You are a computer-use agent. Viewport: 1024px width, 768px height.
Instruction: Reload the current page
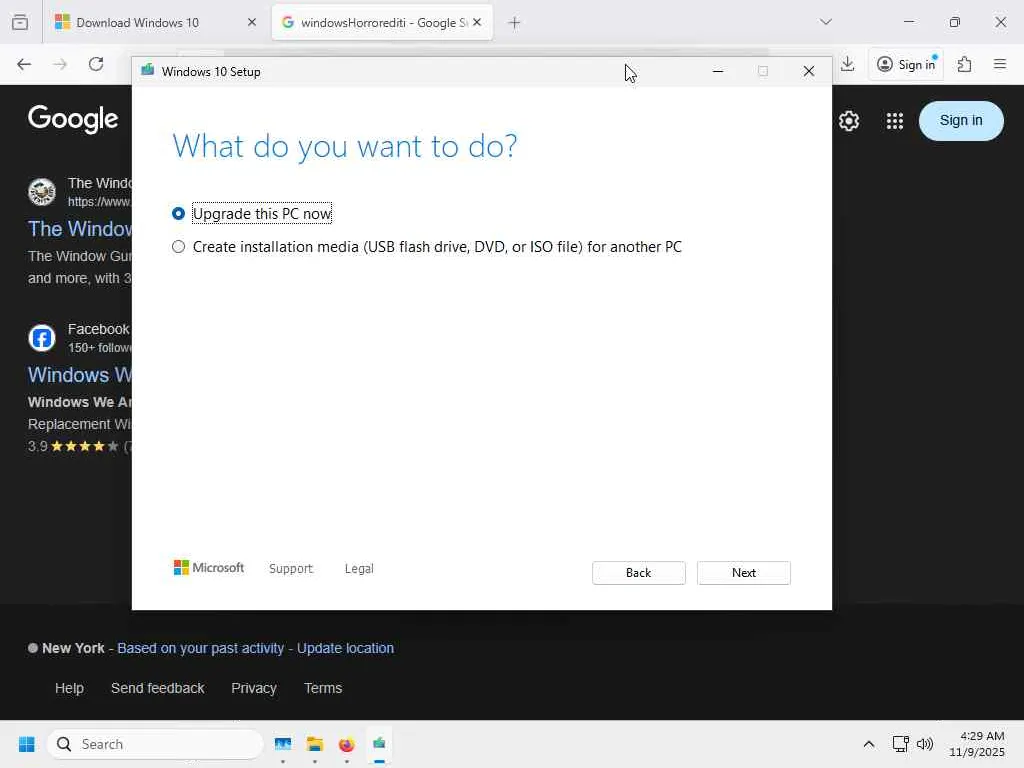[x=96, y=64]
